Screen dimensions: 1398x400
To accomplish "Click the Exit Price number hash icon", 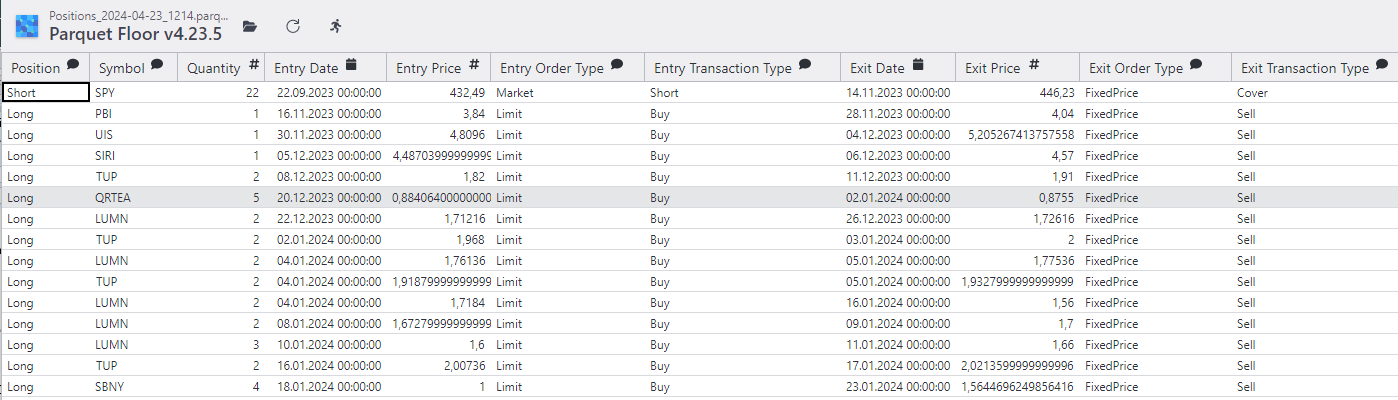I will click(1034, 66).
